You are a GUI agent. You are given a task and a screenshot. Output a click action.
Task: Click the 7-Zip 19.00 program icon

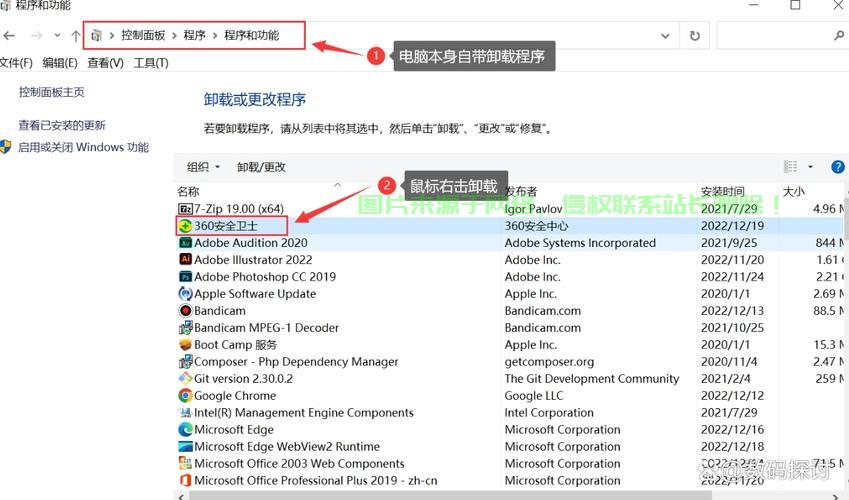click(x=185, y=209)
